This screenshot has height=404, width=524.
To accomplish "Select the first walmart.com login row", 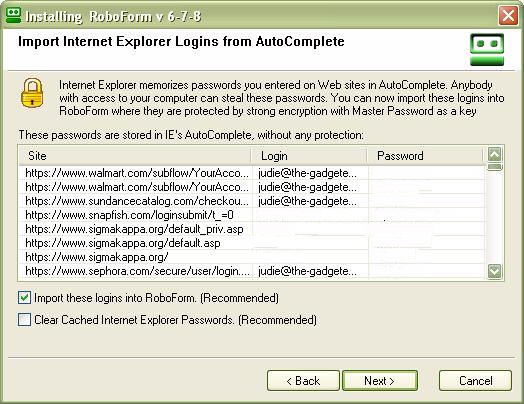I will [x=252, y=173].
